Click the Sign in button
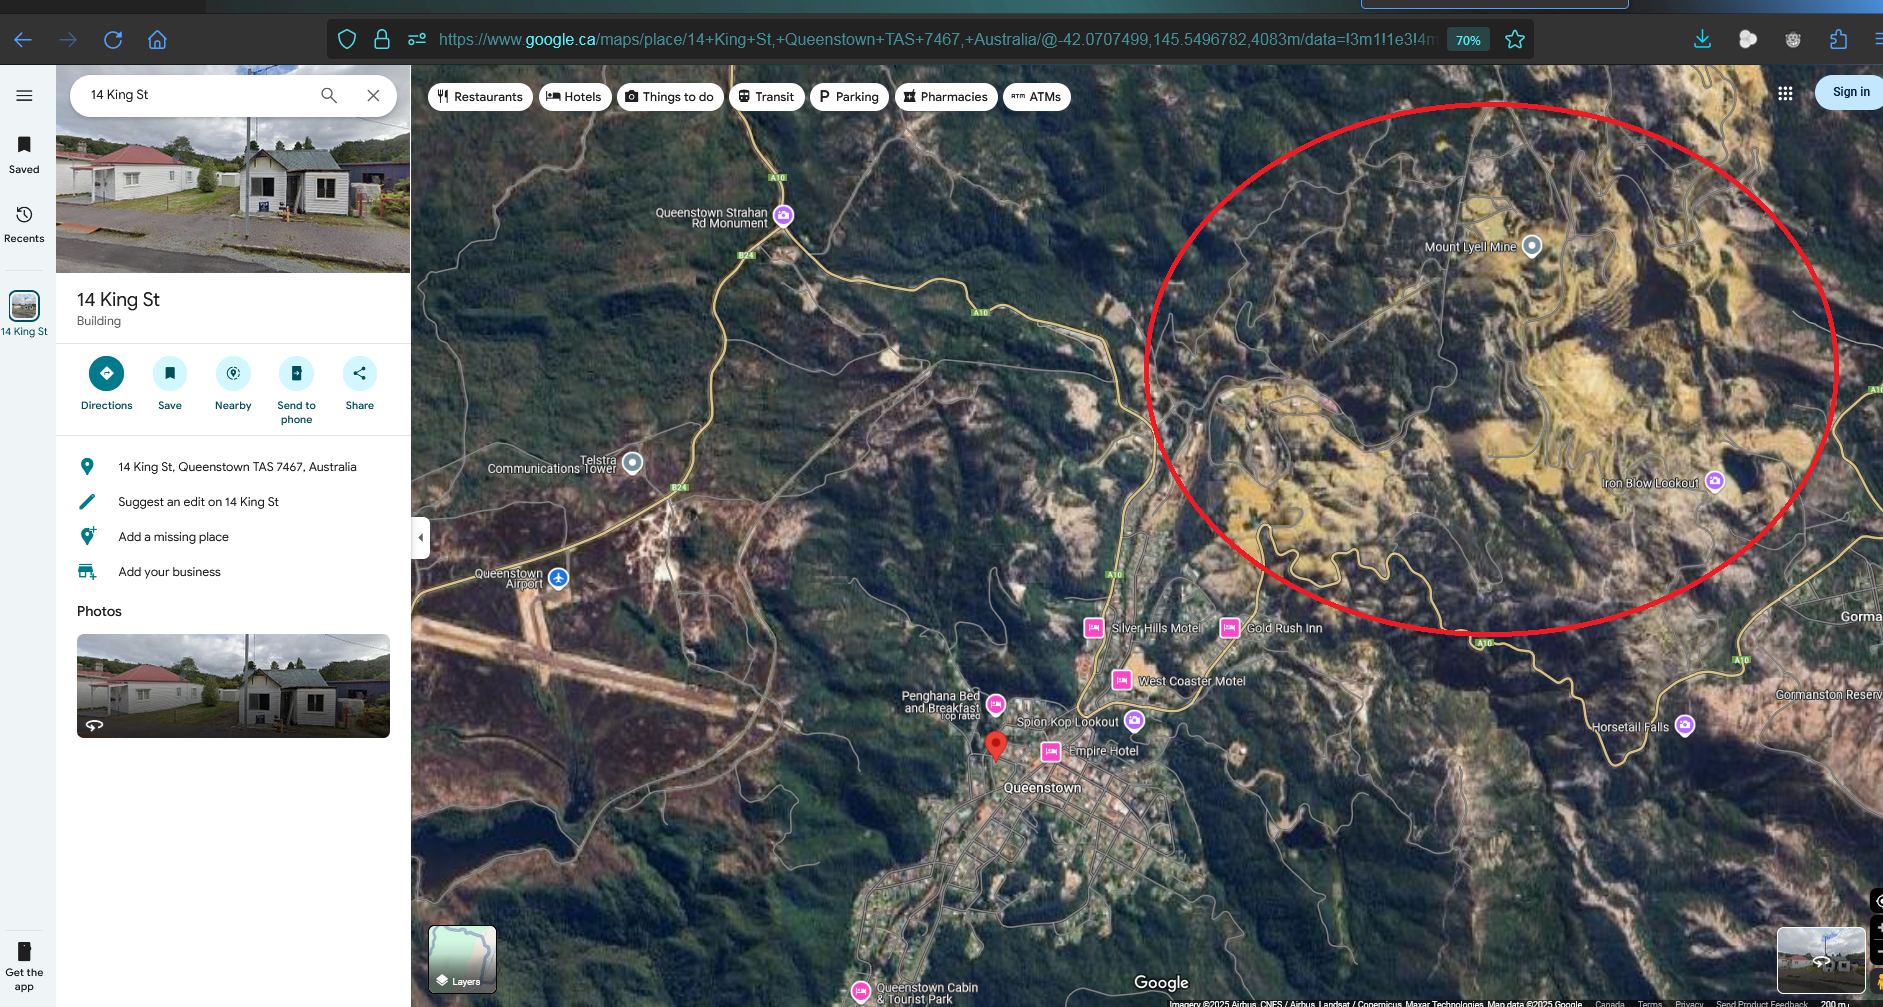The width and height of the screenshot is (1883, 1007). click(x=1850, y=92)
